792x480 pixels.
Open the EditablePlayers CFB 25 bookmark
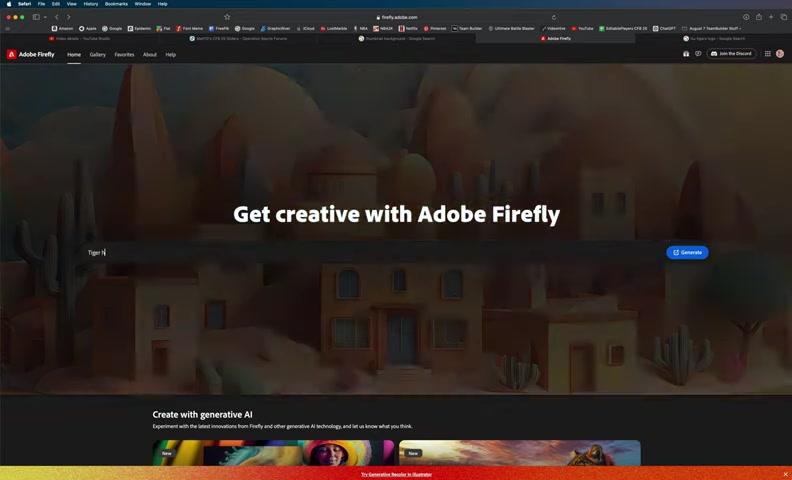pyautogui.click(x=623, y=29)
